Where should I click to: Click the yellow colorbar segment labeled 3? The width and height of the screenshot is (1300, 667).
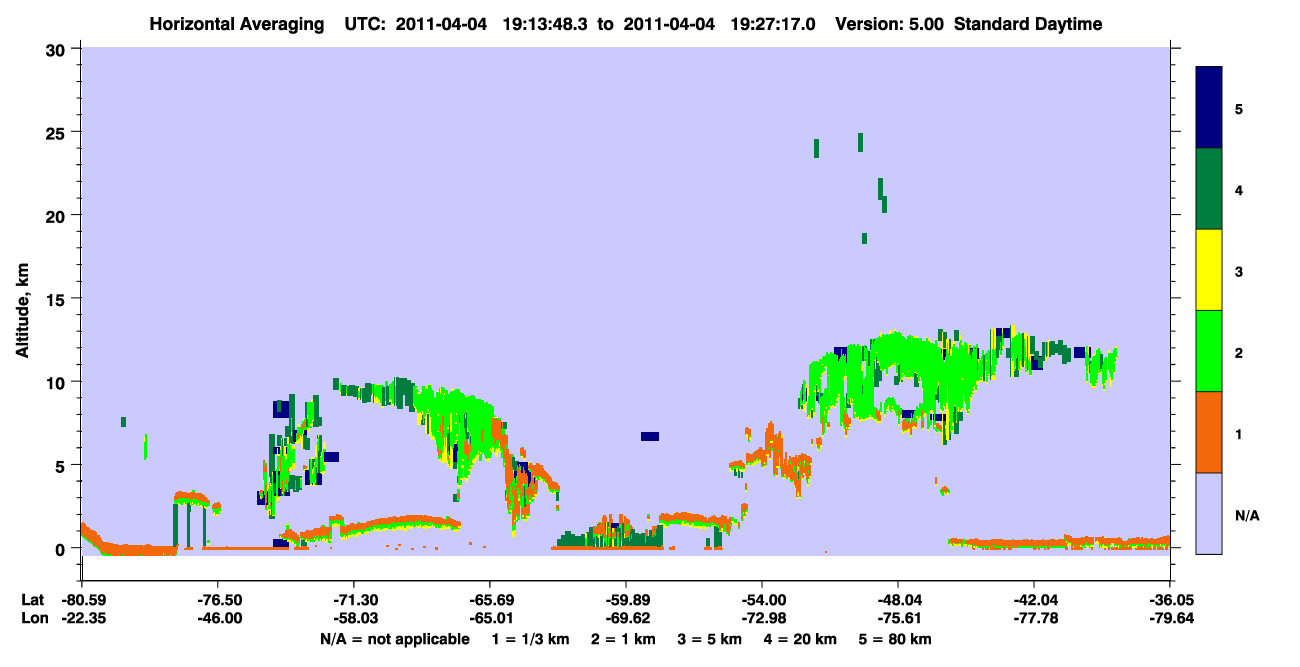1209,270
